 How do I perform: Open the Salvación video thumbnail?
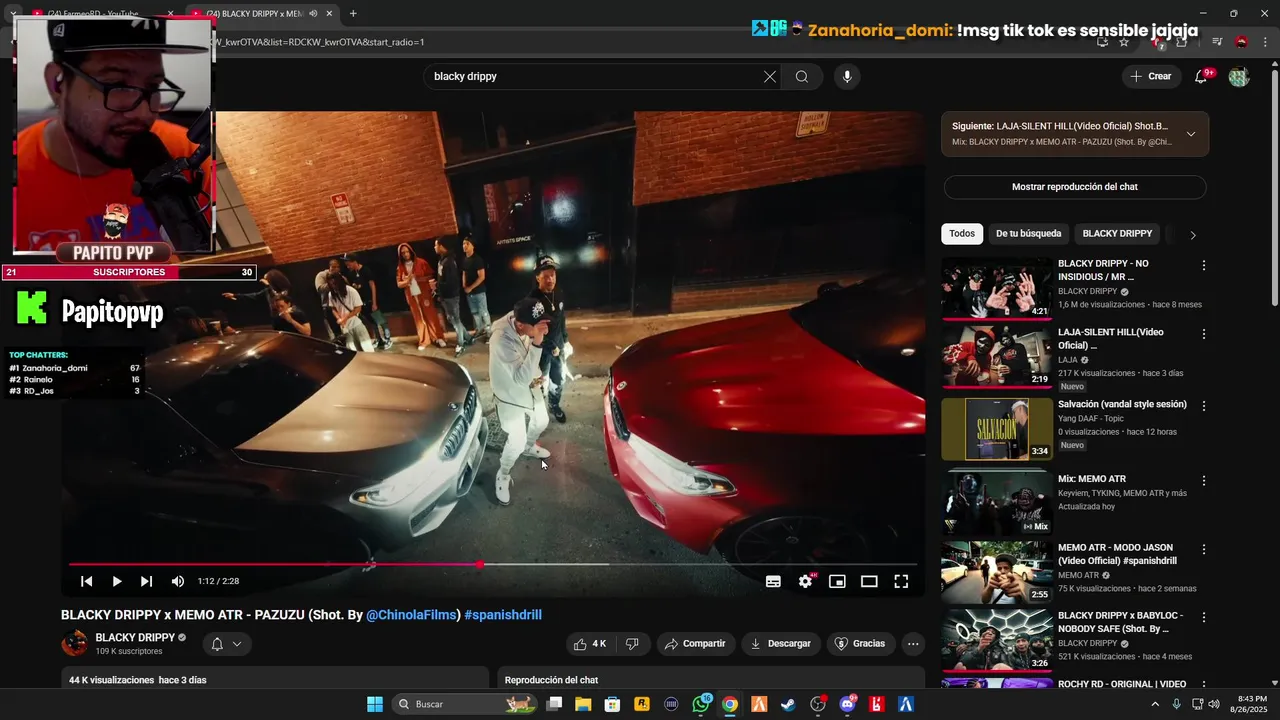tap(997, 429)
